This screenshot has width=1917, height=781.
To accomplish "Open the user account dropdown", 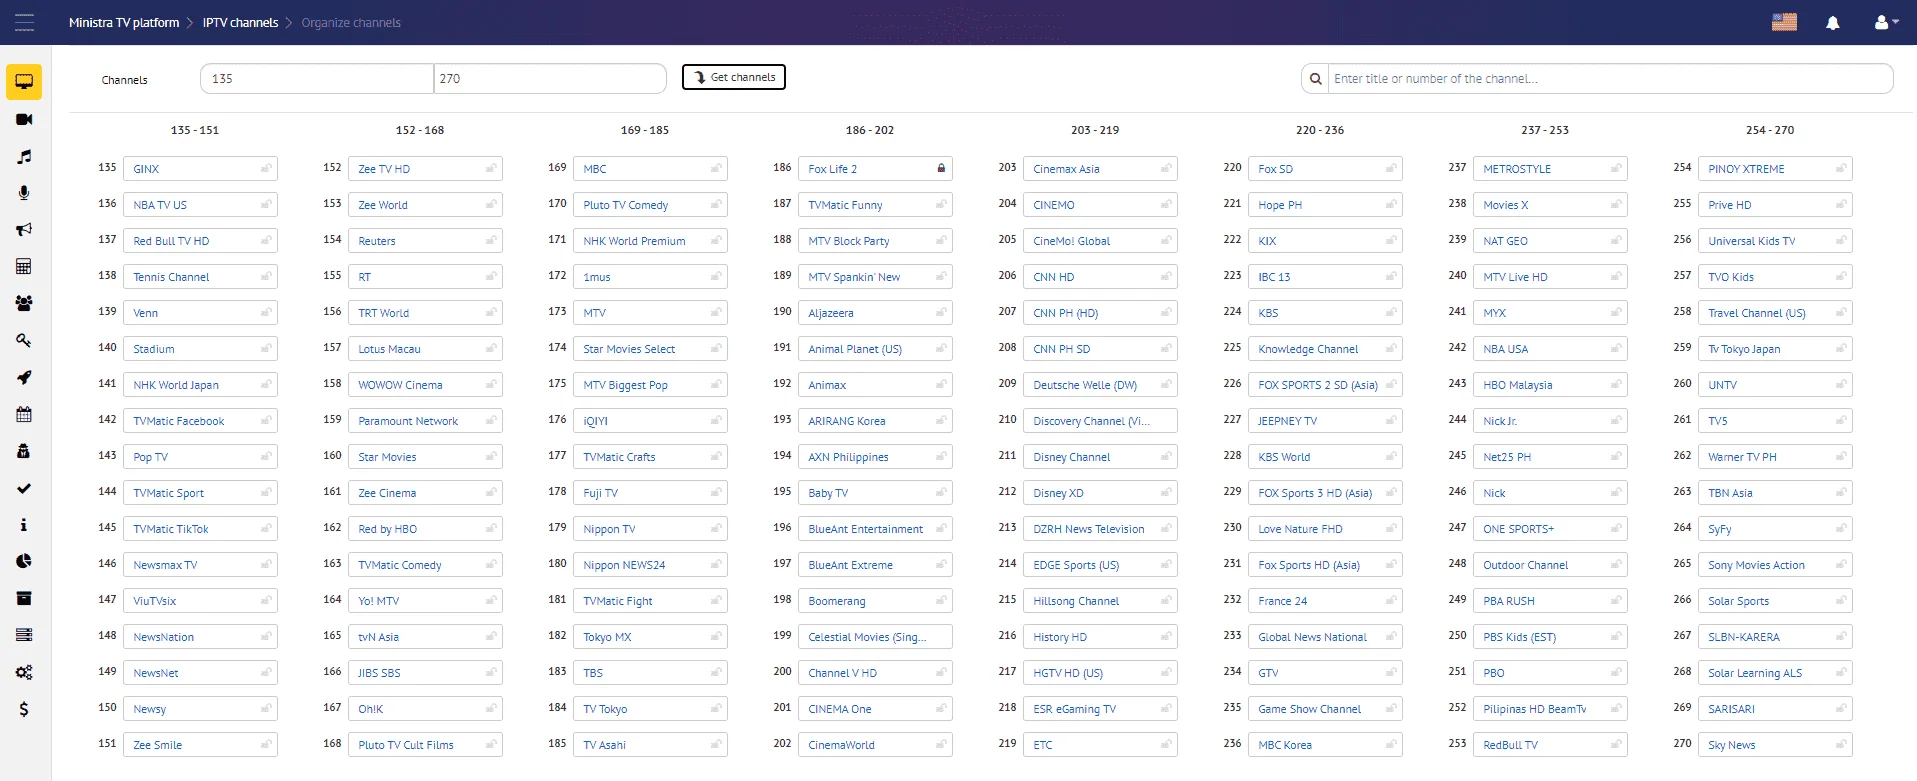I will click(1886, 22).
